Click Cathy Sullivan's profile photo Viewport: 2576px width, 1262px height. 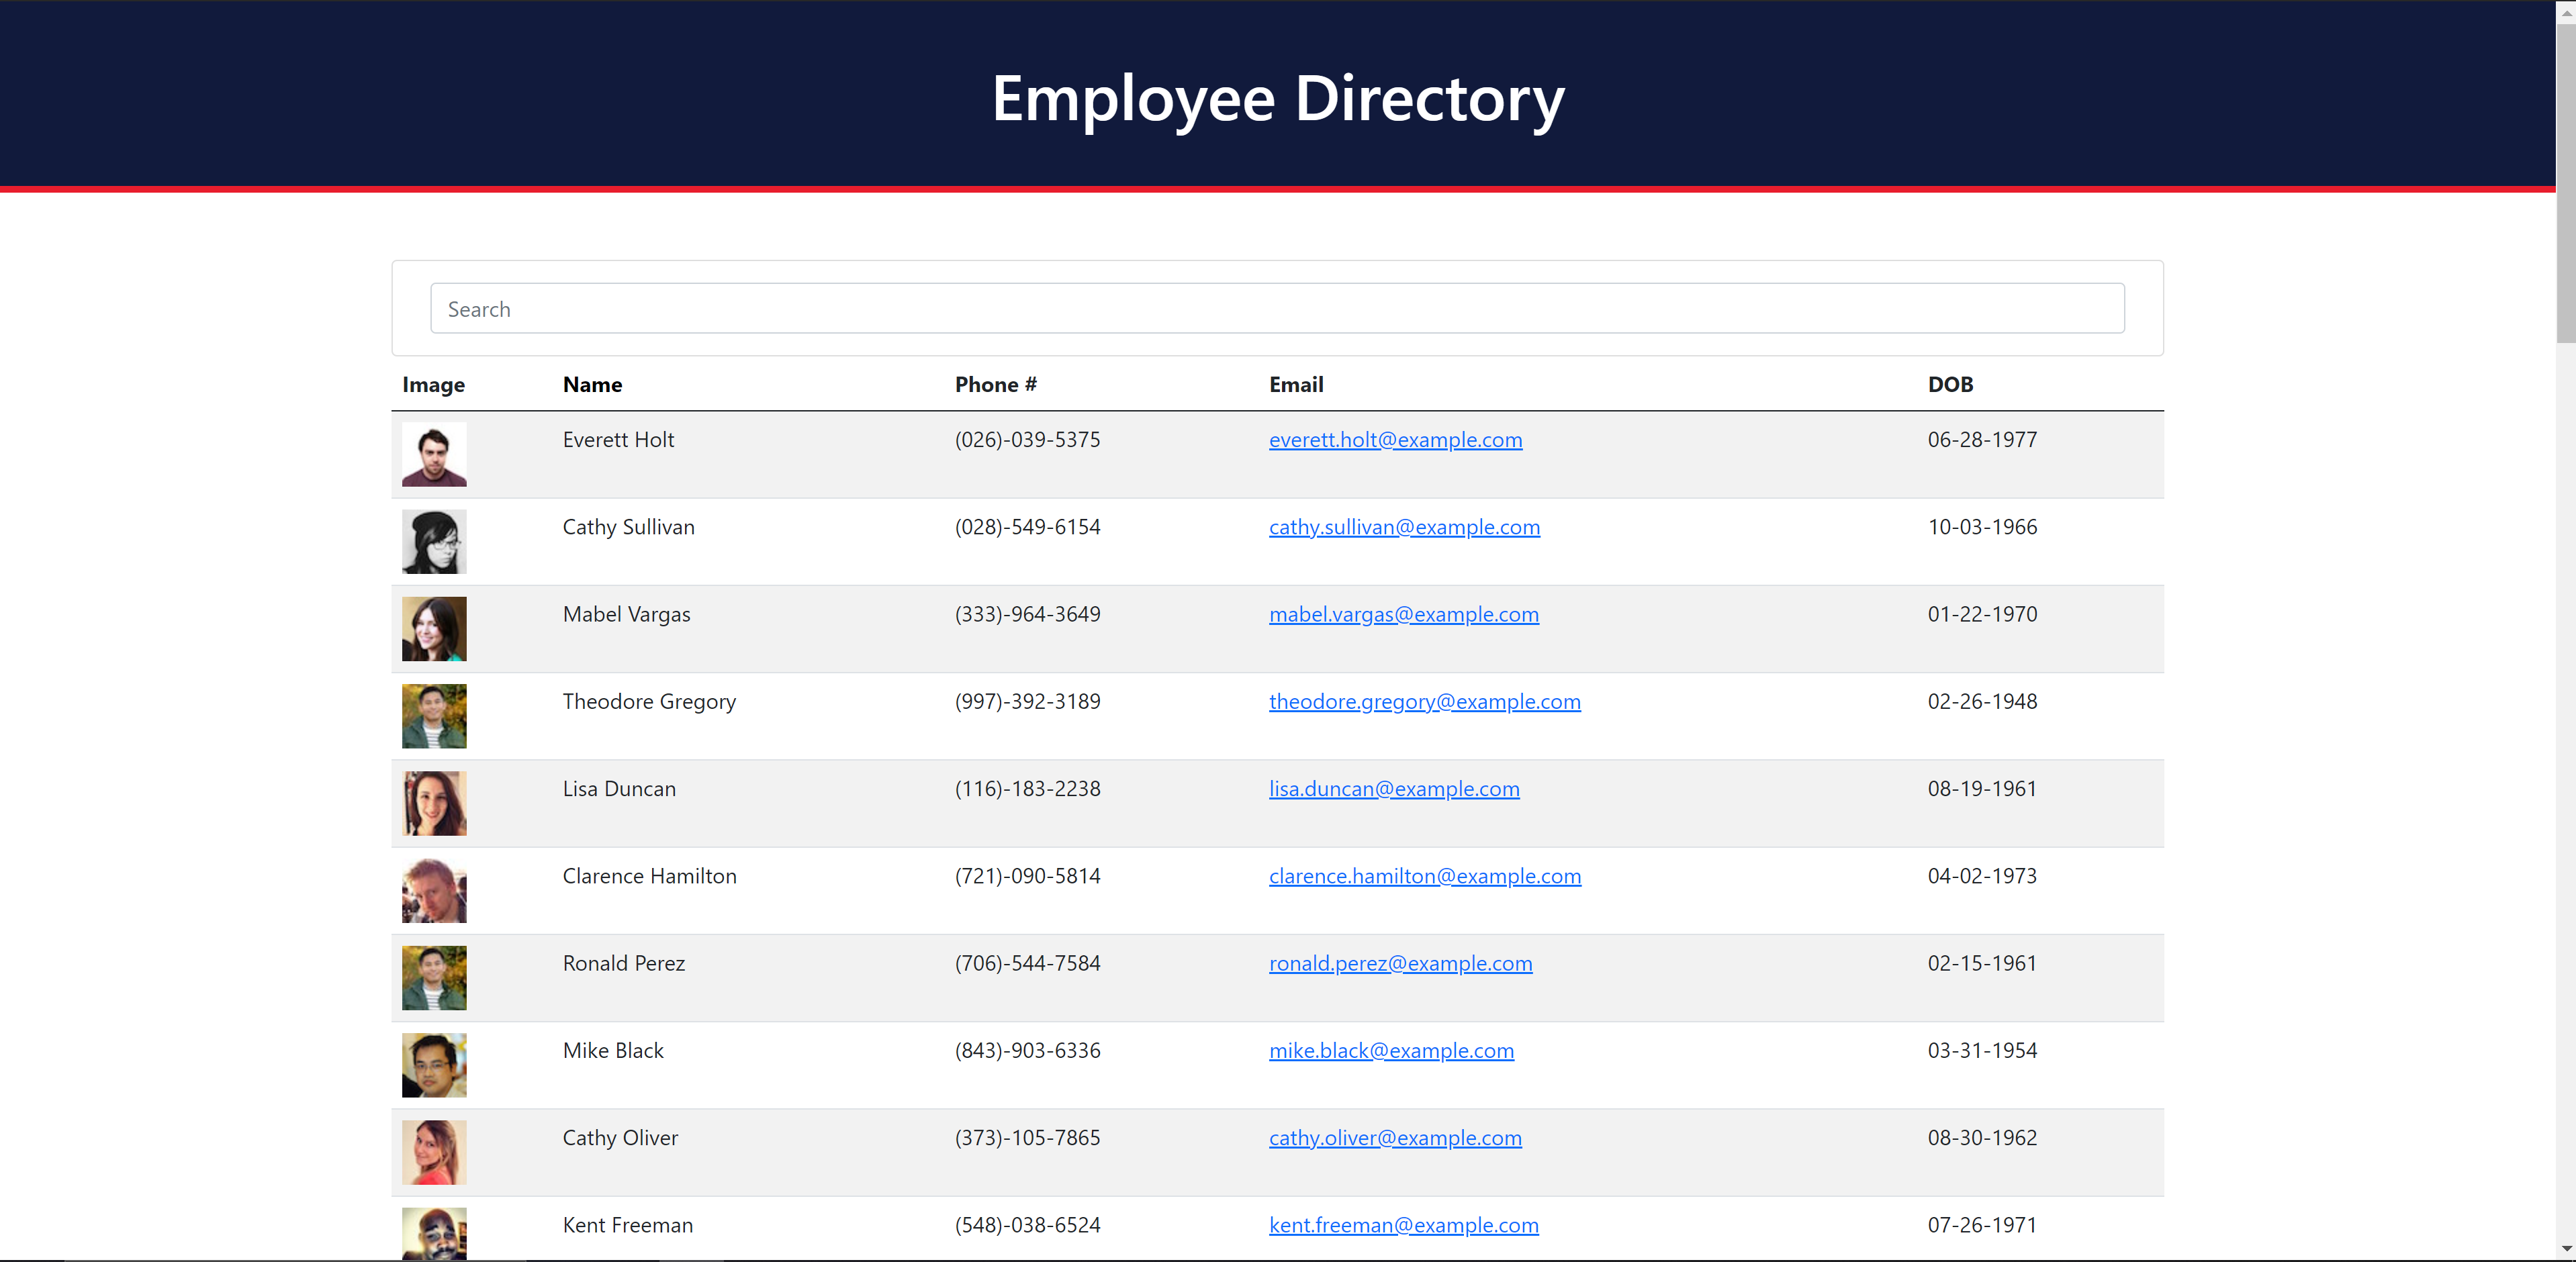[434, 542]
